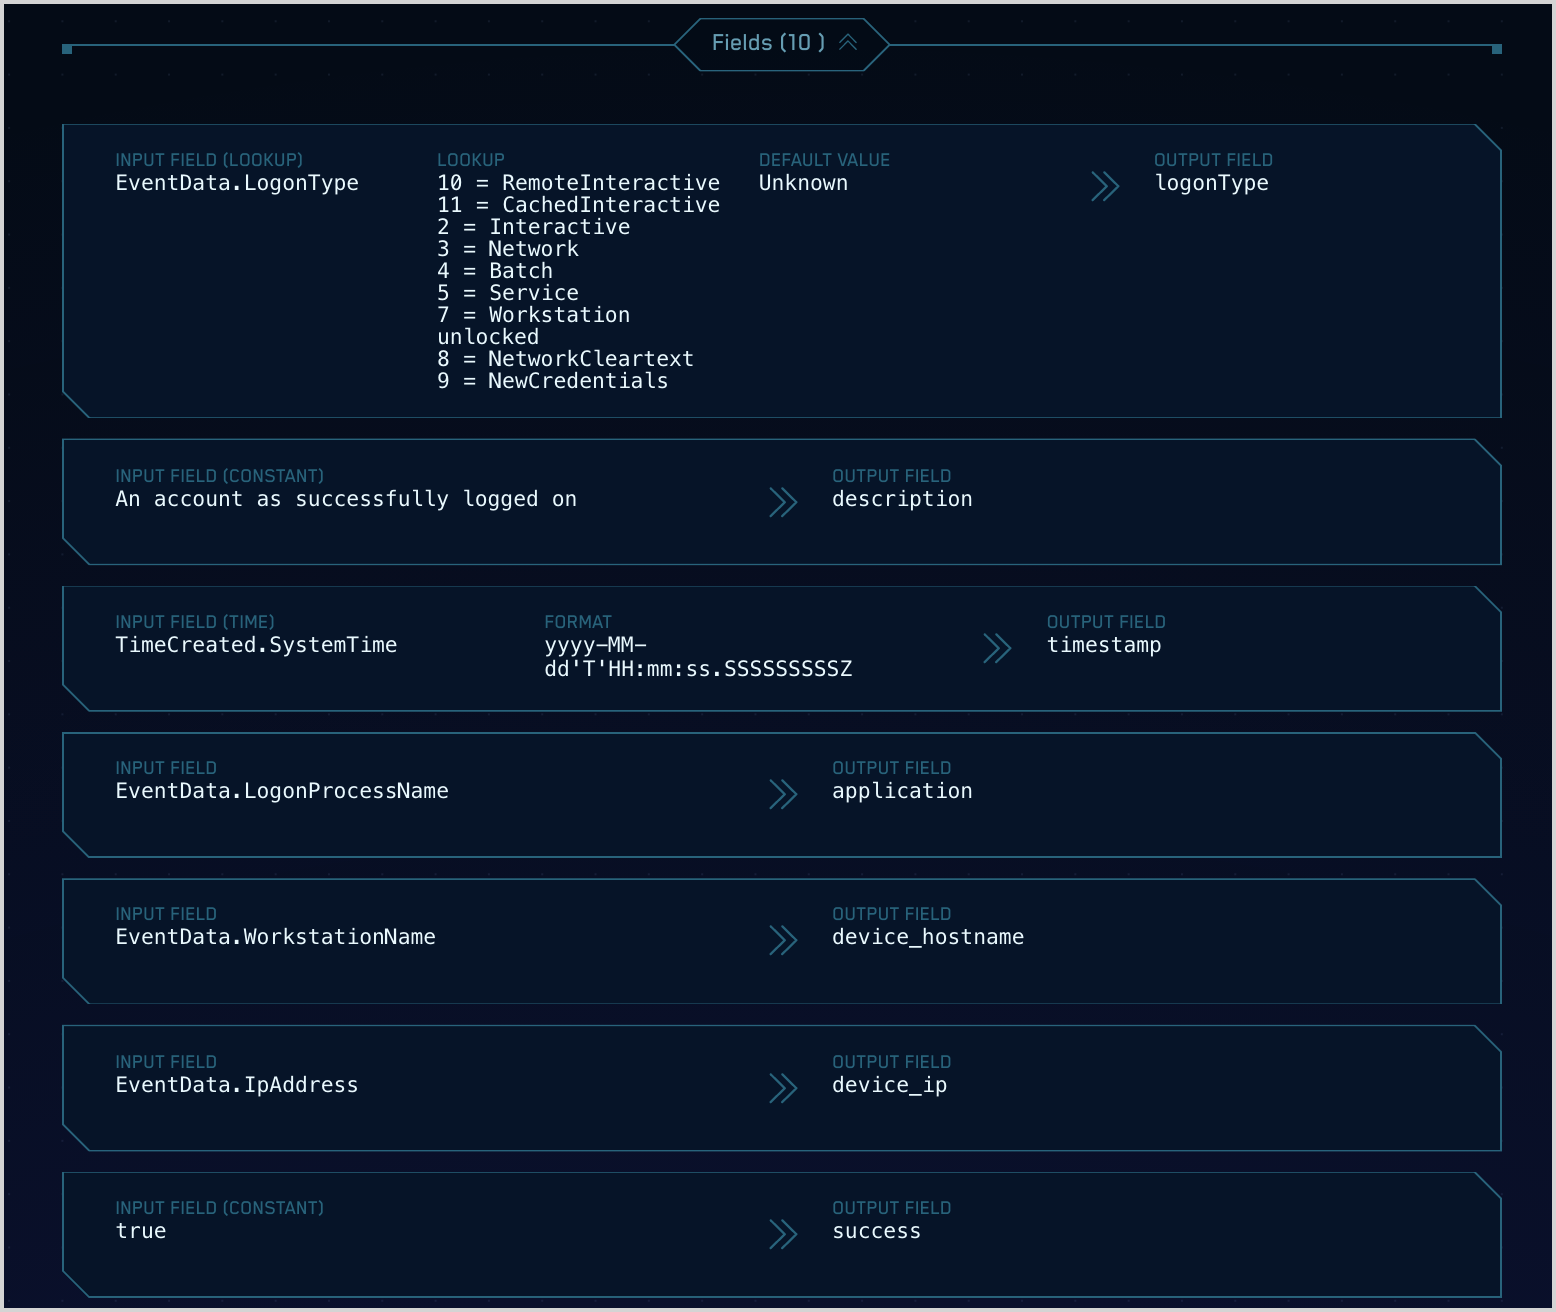Collapse the Fields section using the up chevron
The width and height of the screenshot is (1556, 1312).
pos(848,43)
